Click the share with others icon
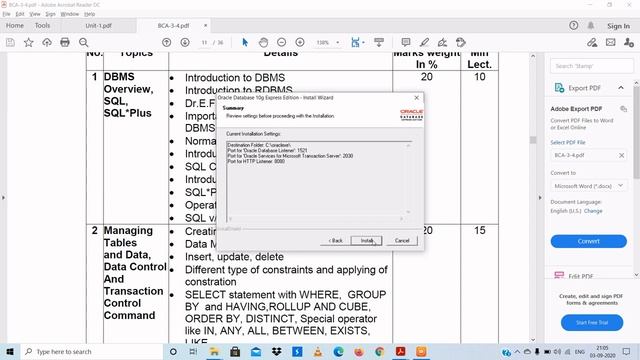This screenshot has width=640, height=360. [x=629, y=42]
